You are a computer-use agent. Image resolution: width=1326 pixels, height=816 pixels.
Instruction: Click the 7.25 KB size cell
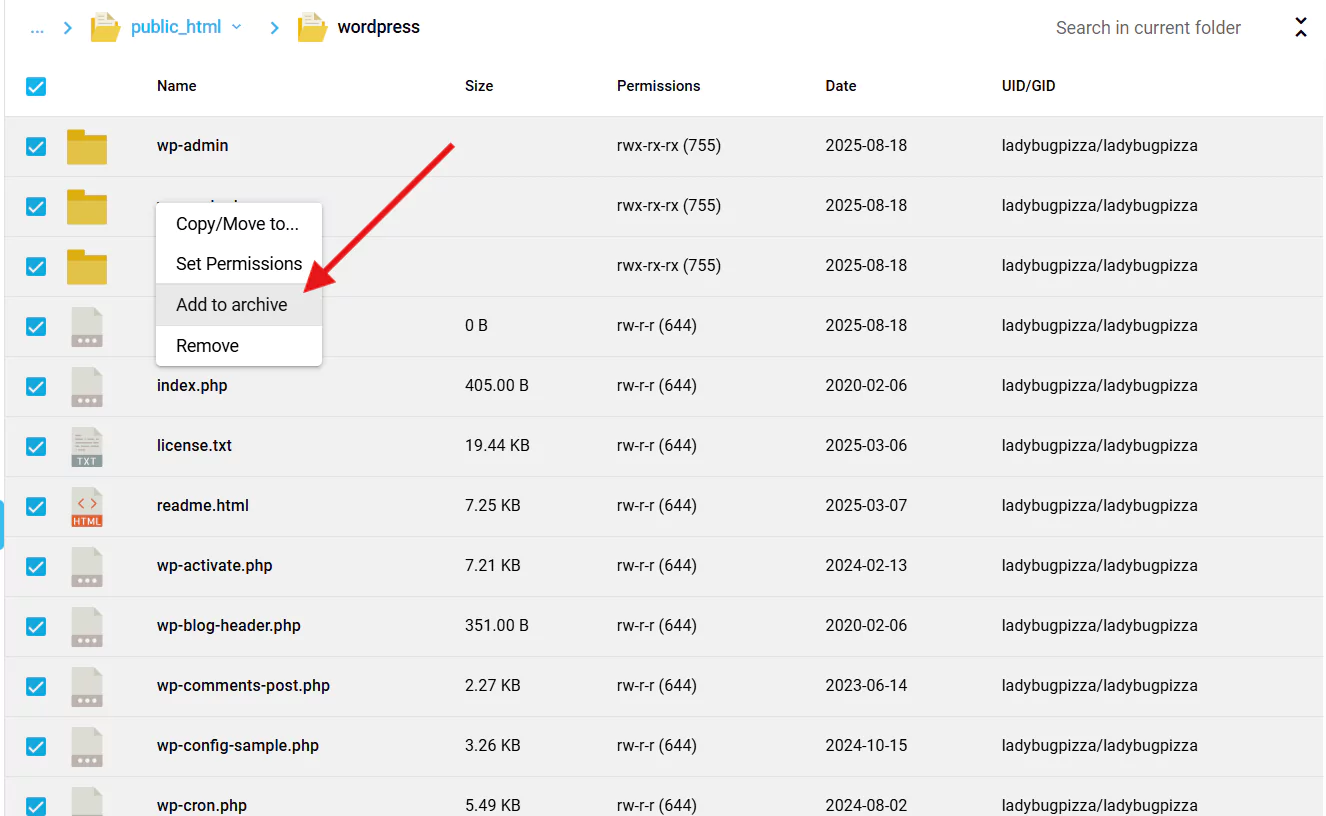(x=493, y=506)
